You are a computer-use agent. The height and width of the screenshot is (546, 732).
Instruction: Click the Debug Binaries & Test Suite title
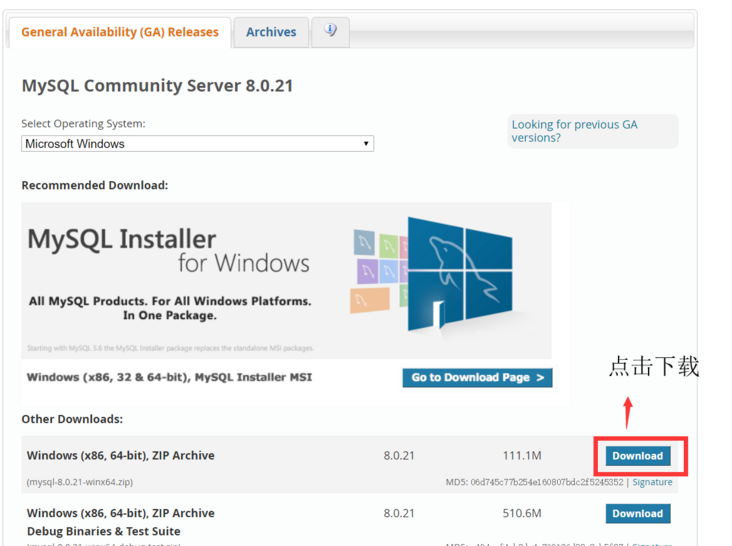click(104, 532)
